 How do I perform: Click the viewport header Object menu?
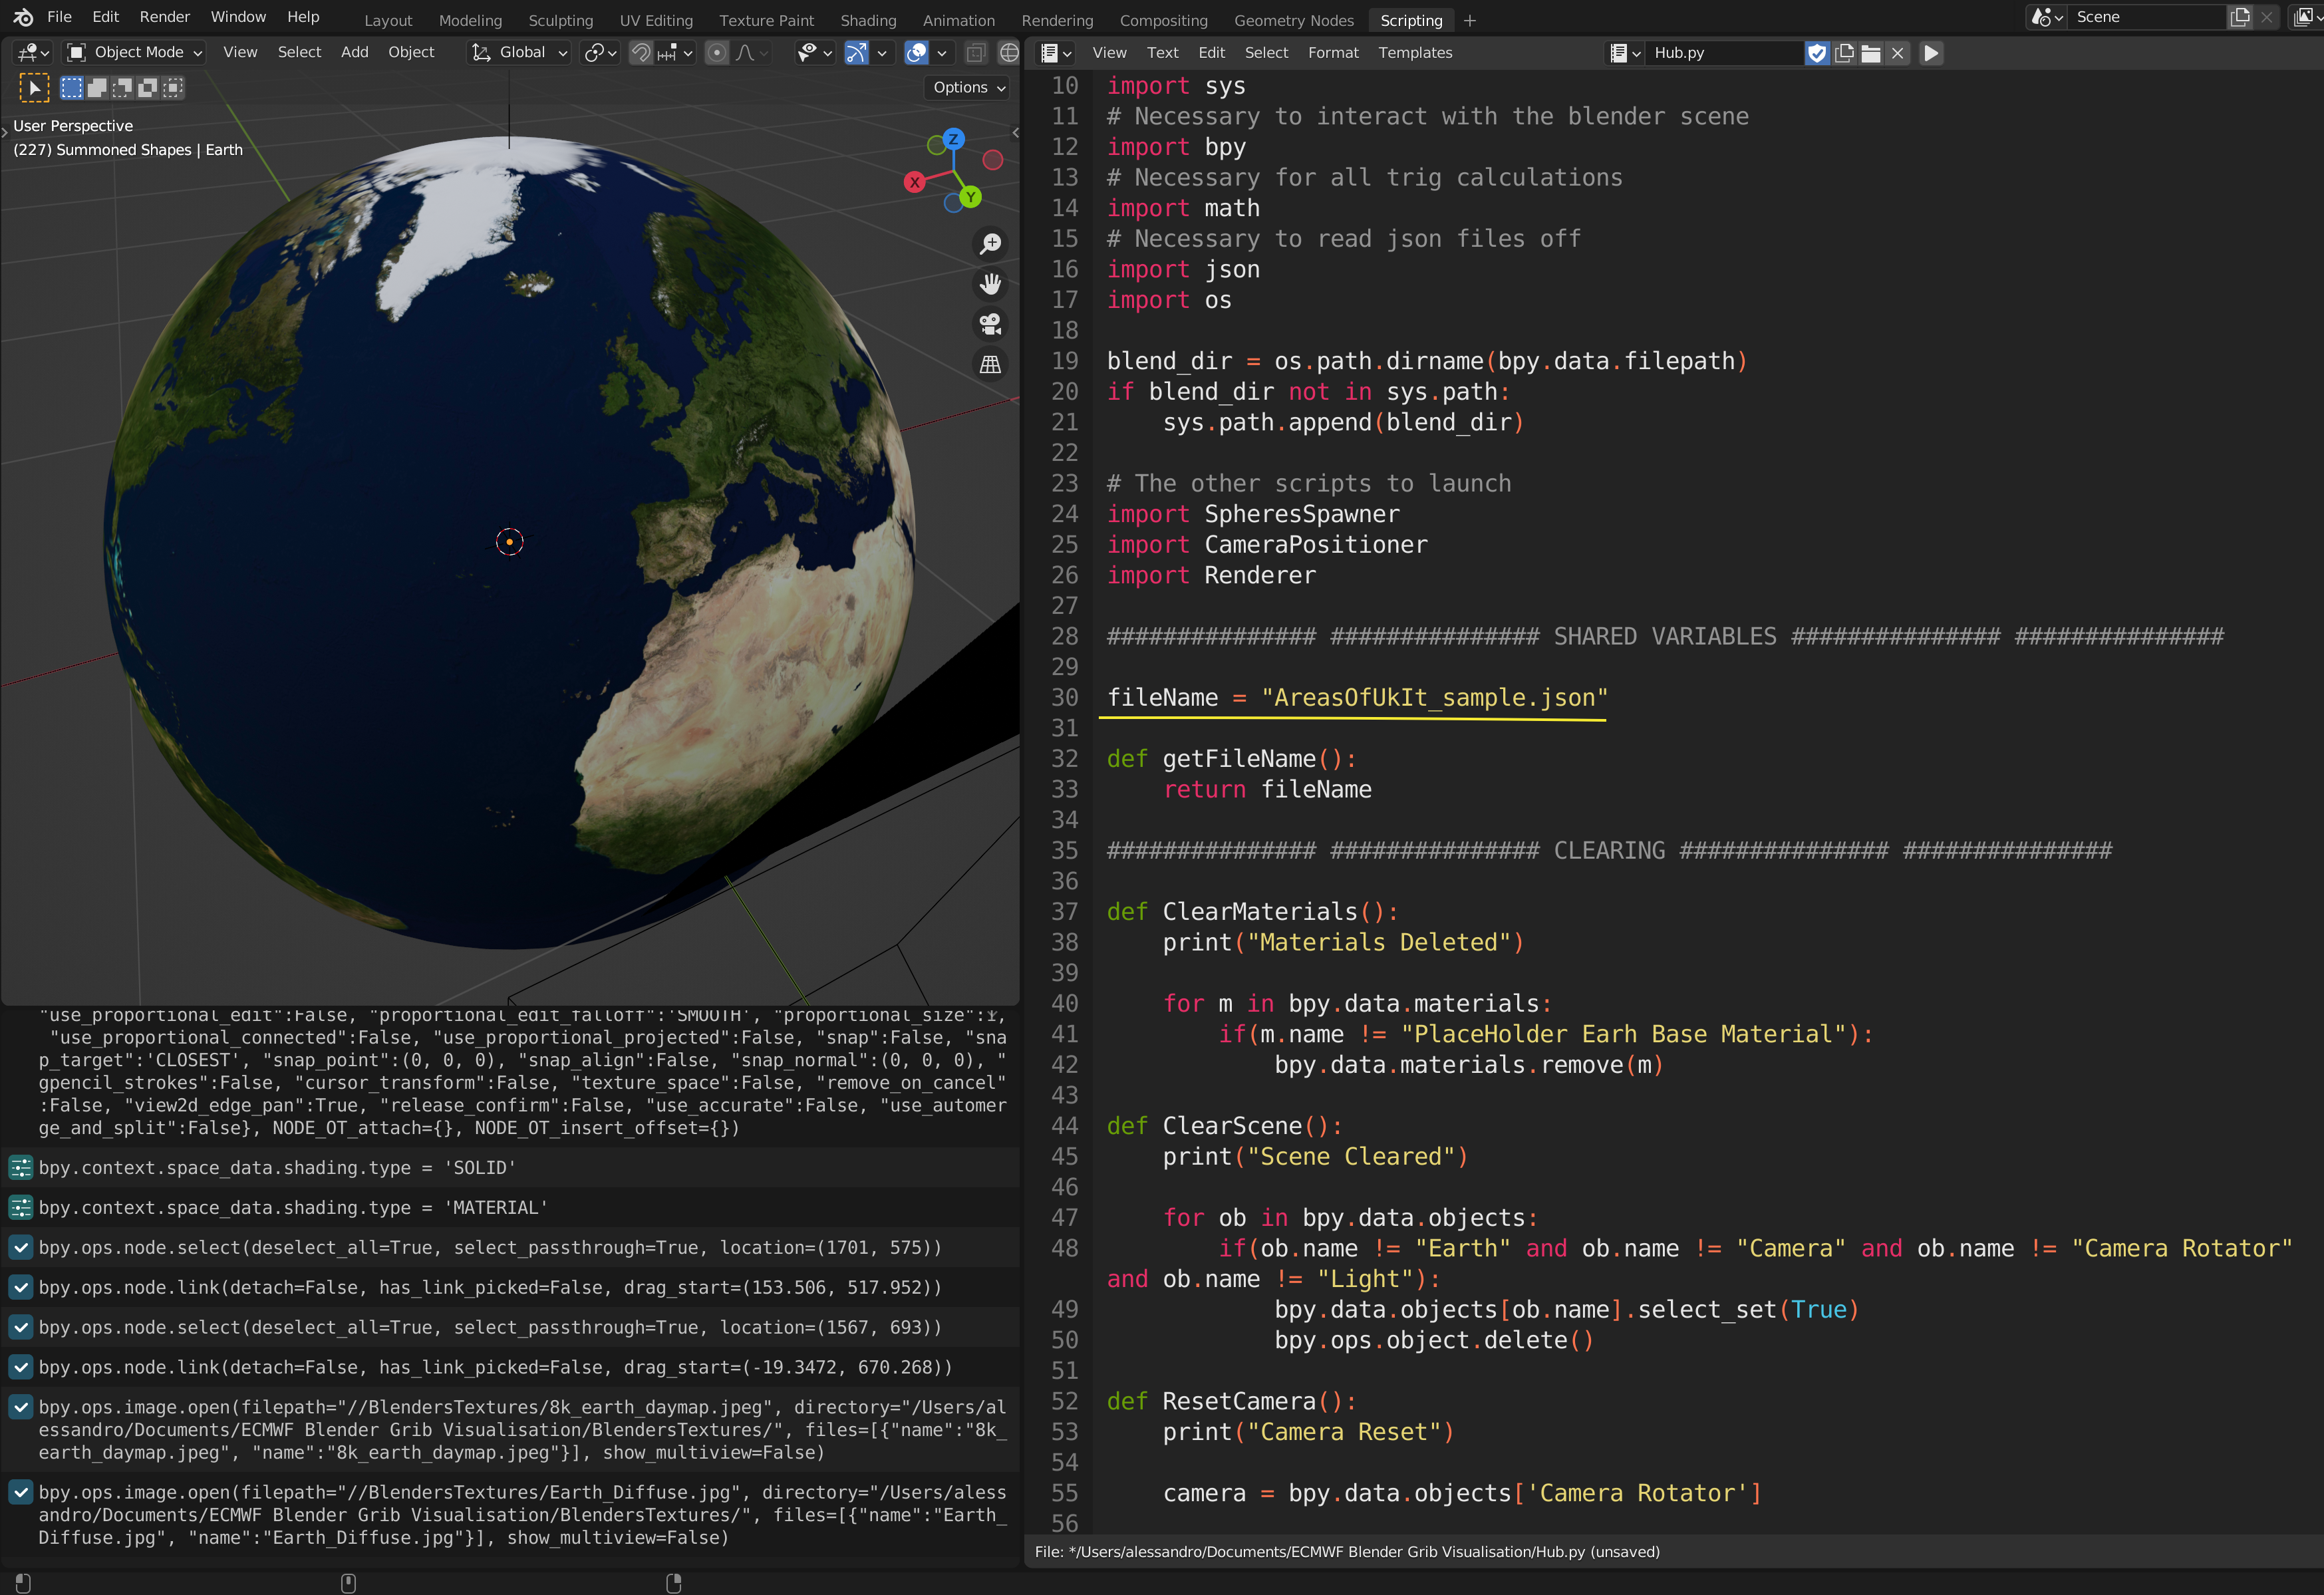[x=411, y=52]
